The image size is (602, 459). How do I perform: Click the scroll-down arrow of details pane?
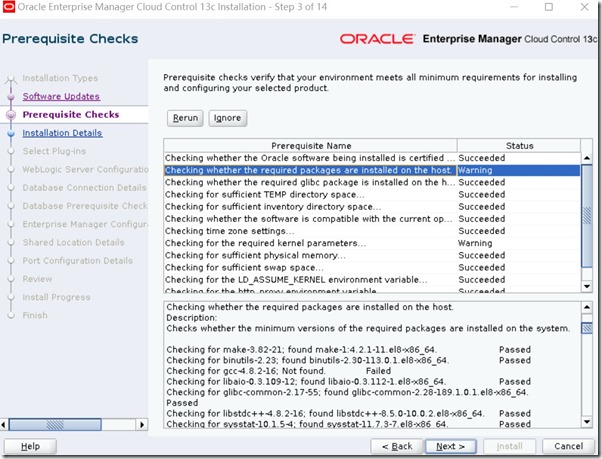tap(587, 422)
